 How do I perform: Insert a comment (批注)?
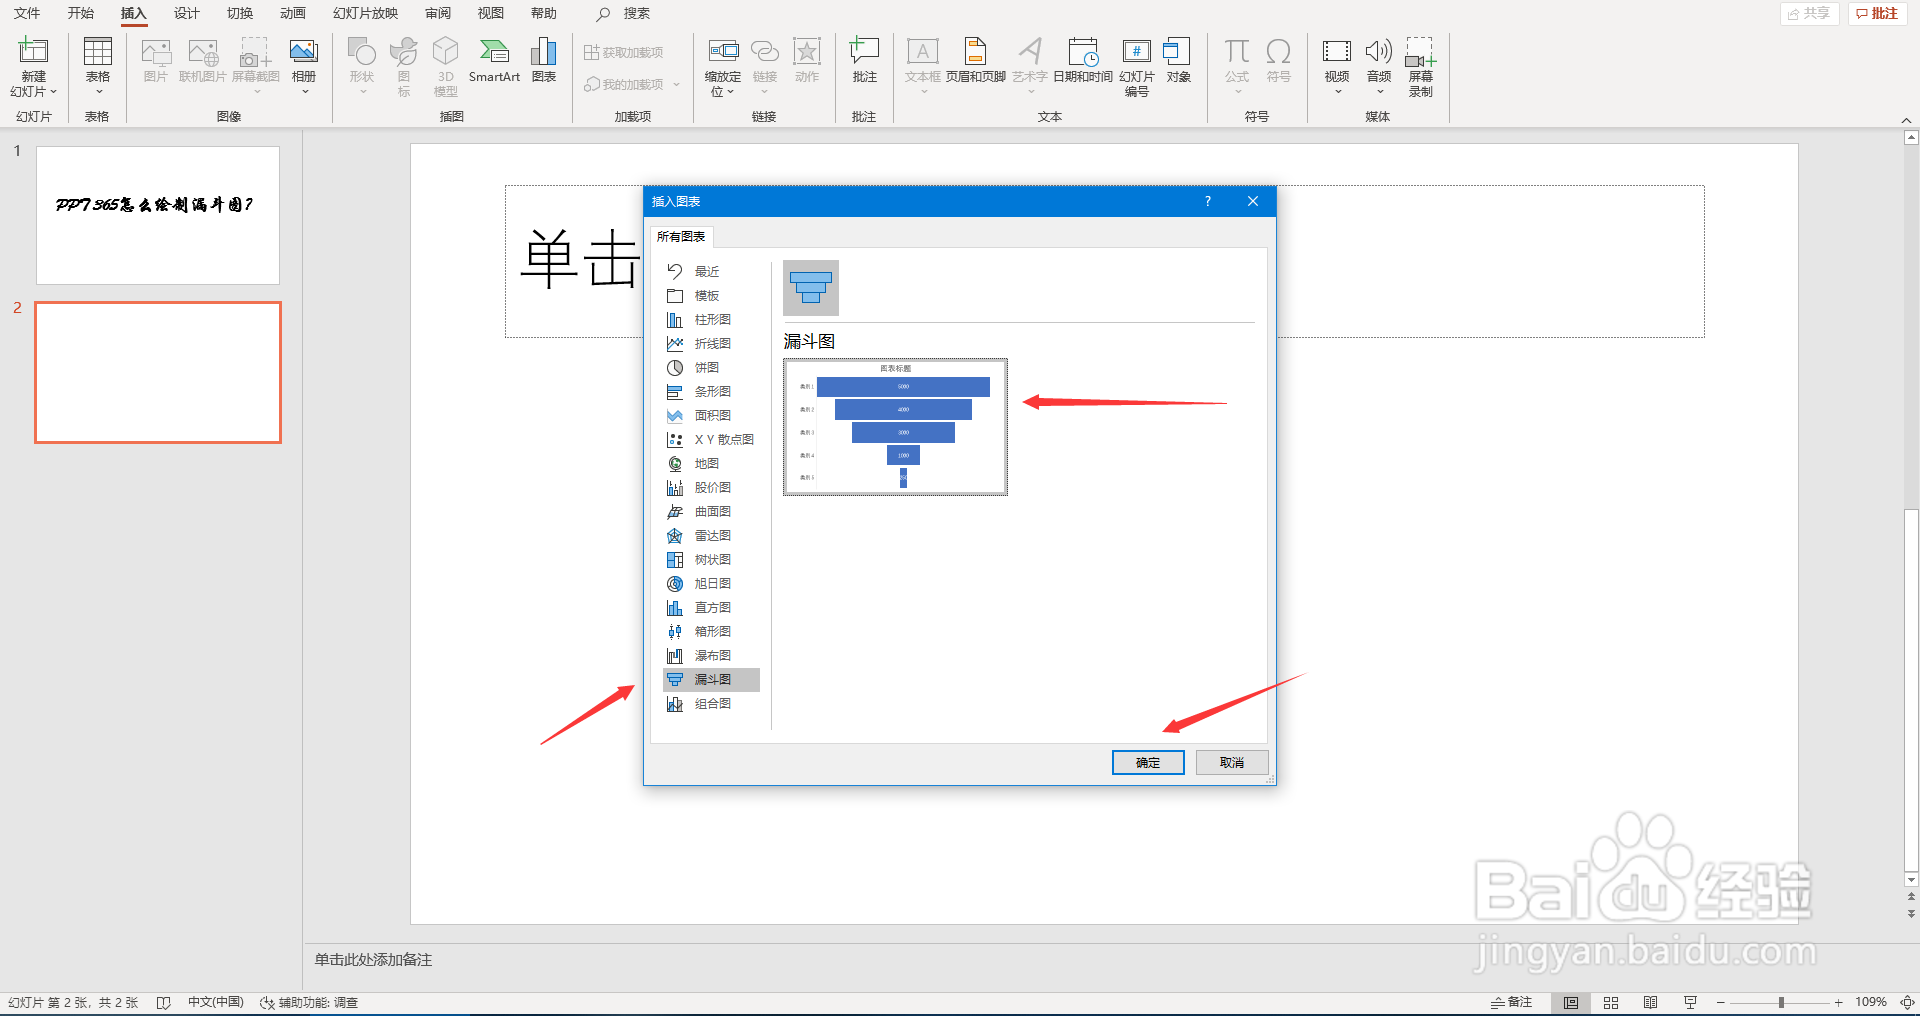point(863,60)
